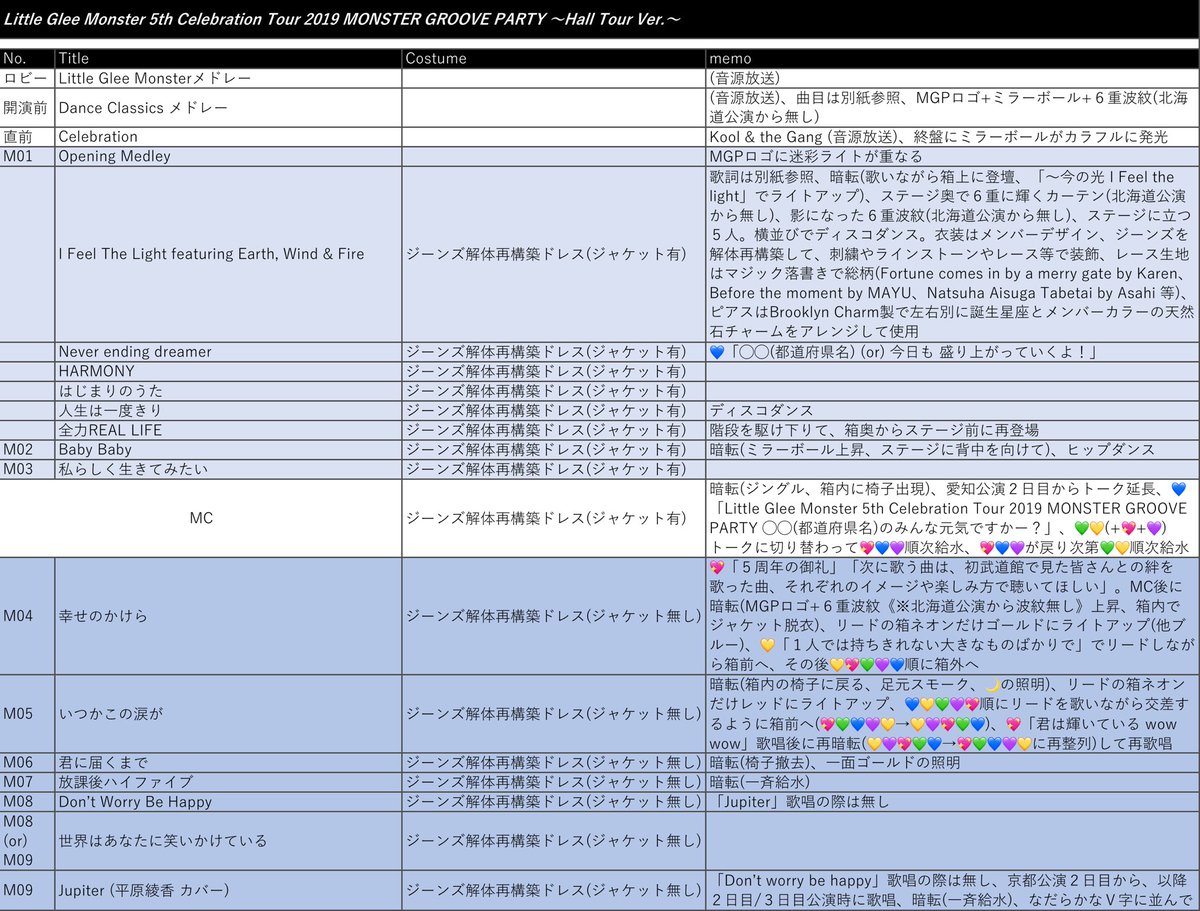
Task: Select the 'Never ending dreamer' cell
Action: (x=229, y=352)
